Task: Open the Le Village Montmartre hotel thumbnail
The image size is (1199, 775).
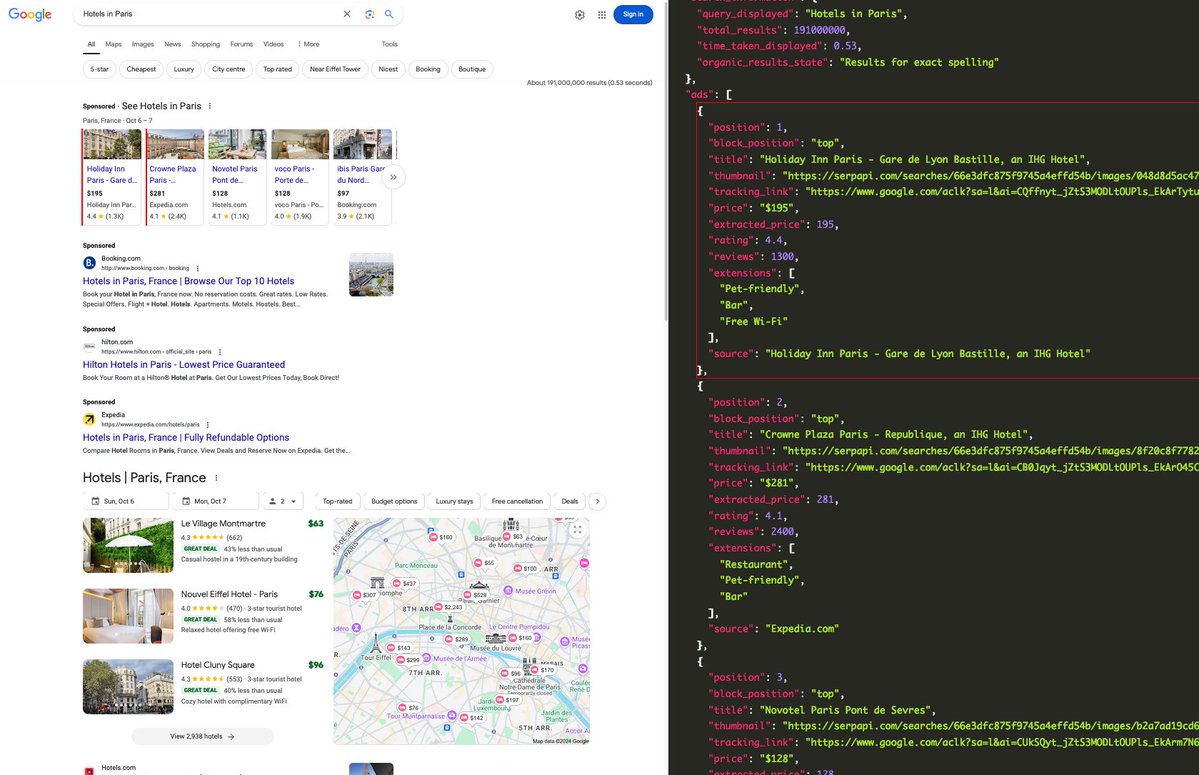Action: pos(127,544)
